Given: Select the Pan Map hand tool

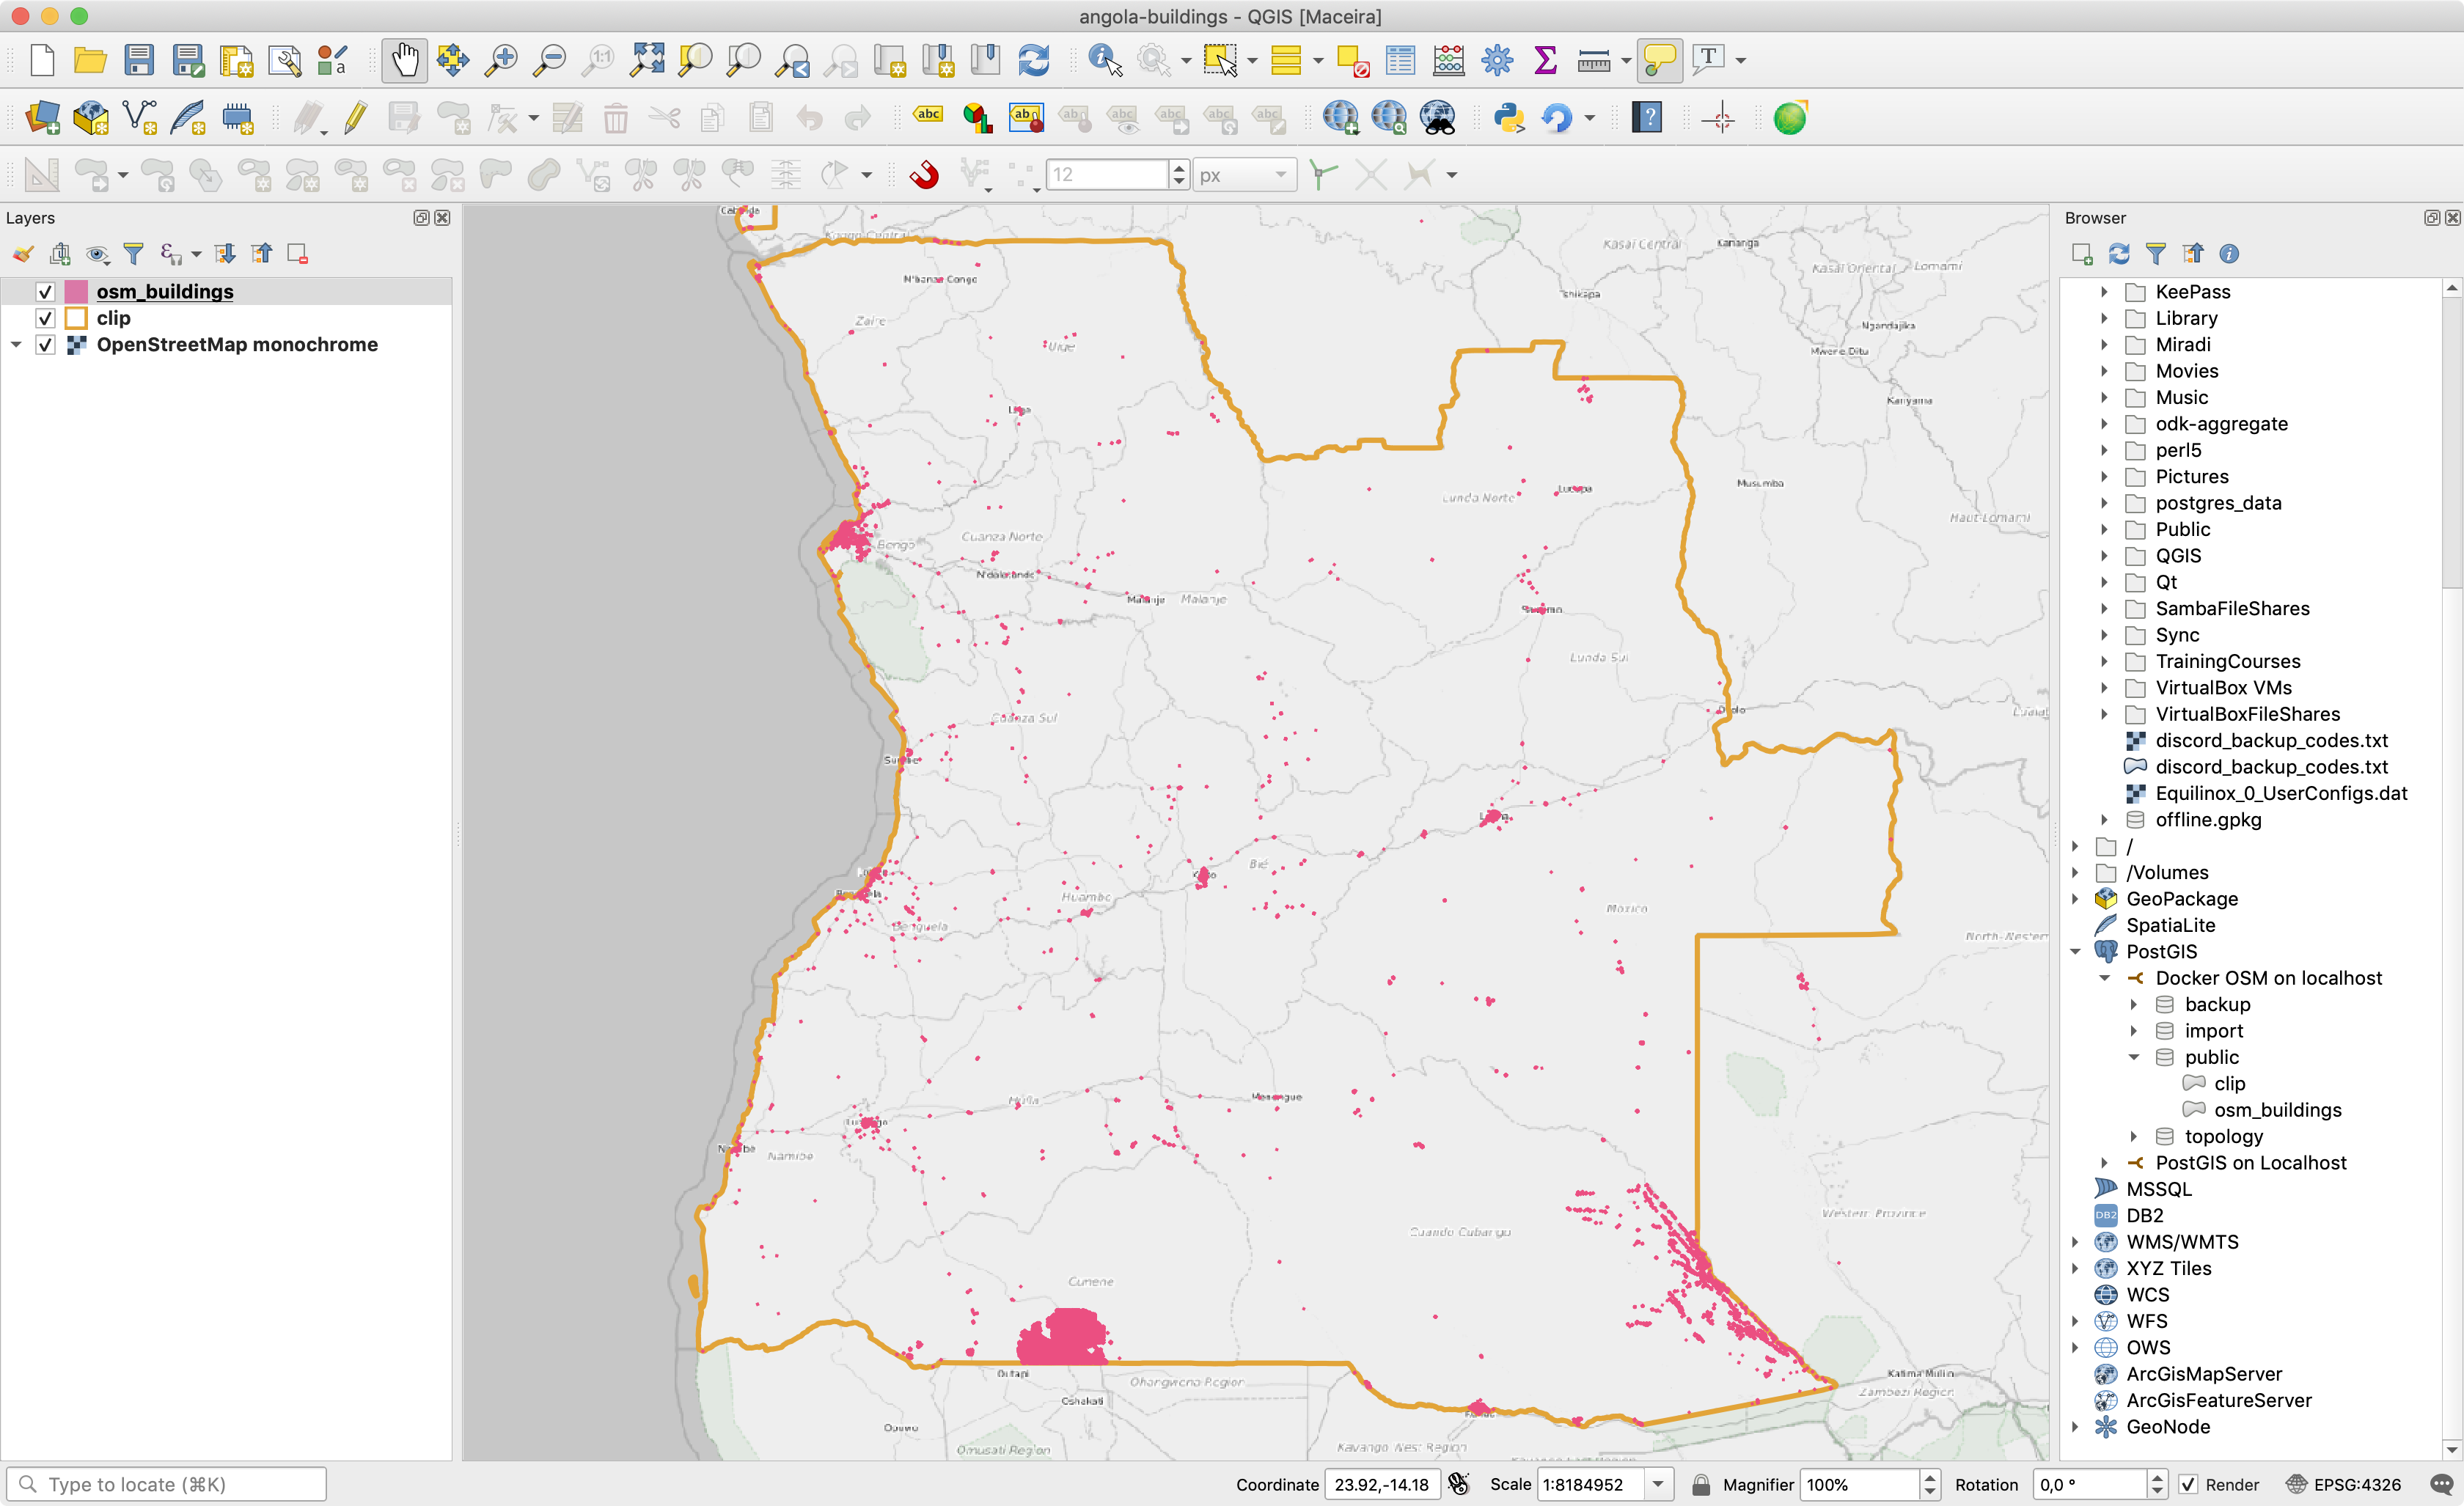Looking at the screenshot, I should pos(404,60).
